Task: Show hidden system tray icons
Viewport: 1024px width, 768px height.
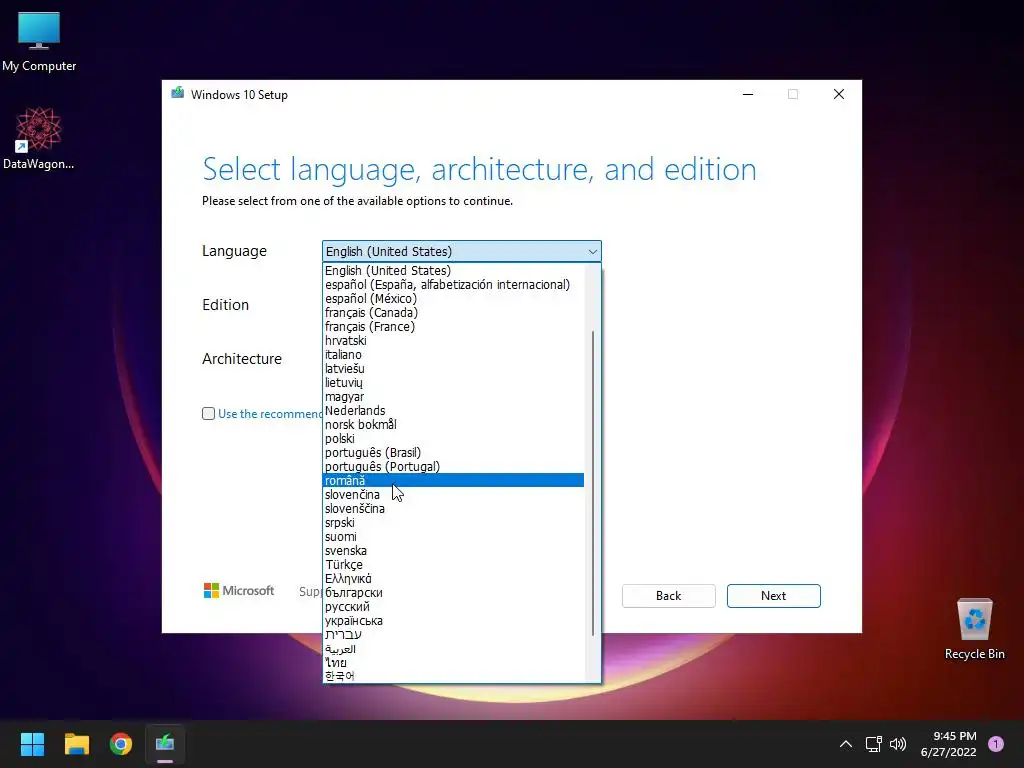Action: pyautogui.click(x=846, y=744)
